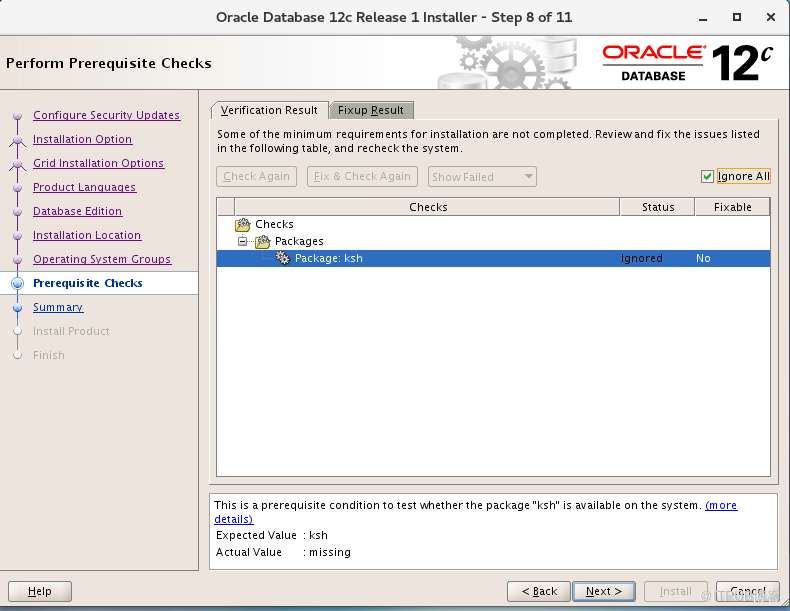Click the Checks column header
790x611 pixels.
click(427, 207)
